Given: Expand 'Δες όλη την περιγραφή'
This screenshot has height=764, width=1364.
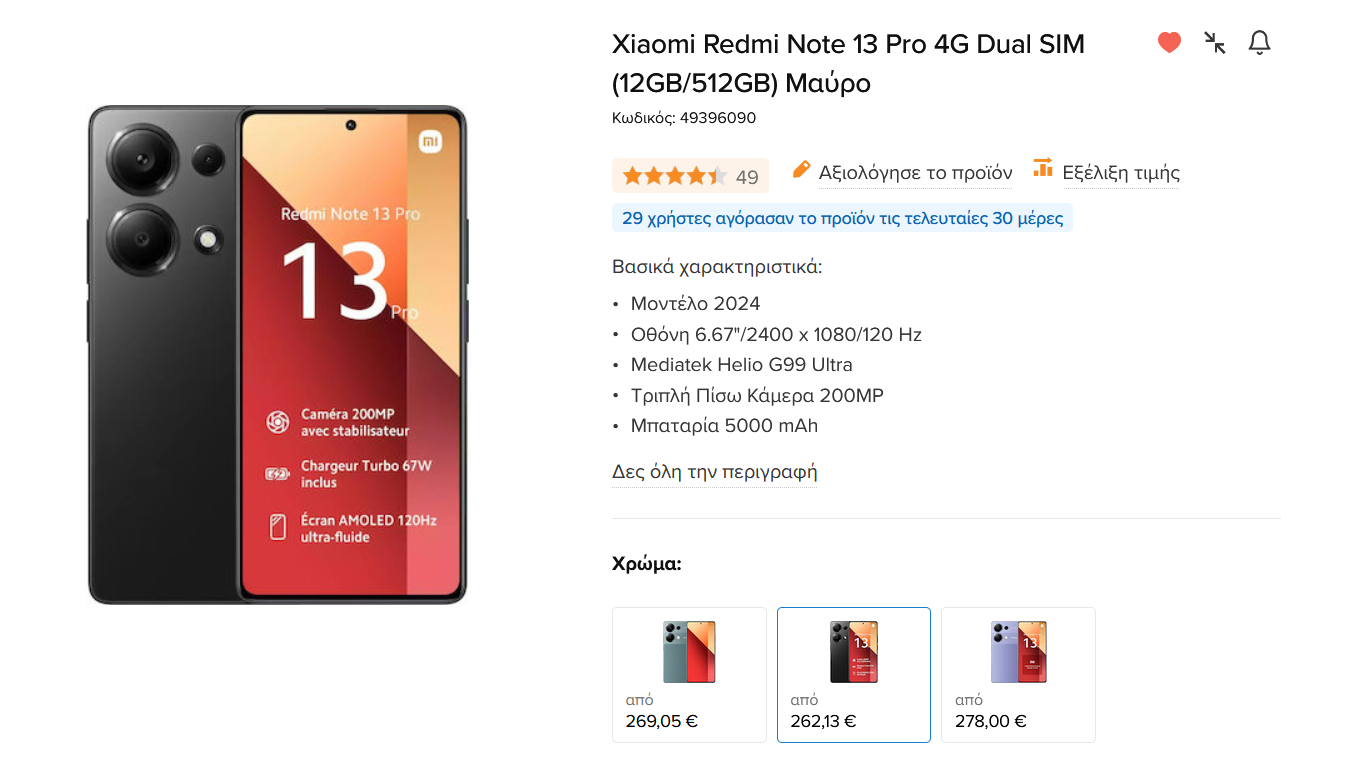Looking at the screenshot, I should (715, 472).
